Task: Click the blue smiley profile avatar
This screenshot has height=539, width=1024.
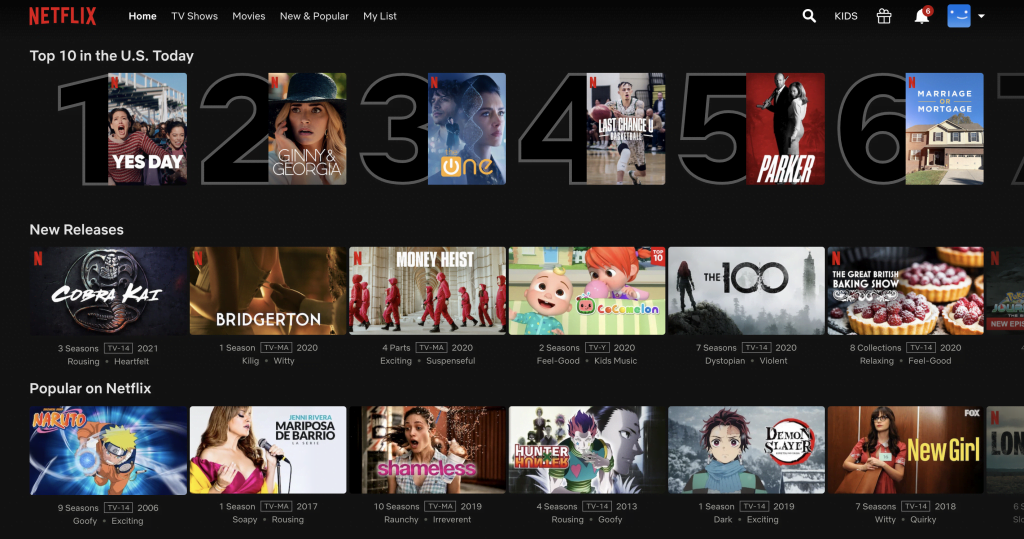Action: 958,16
